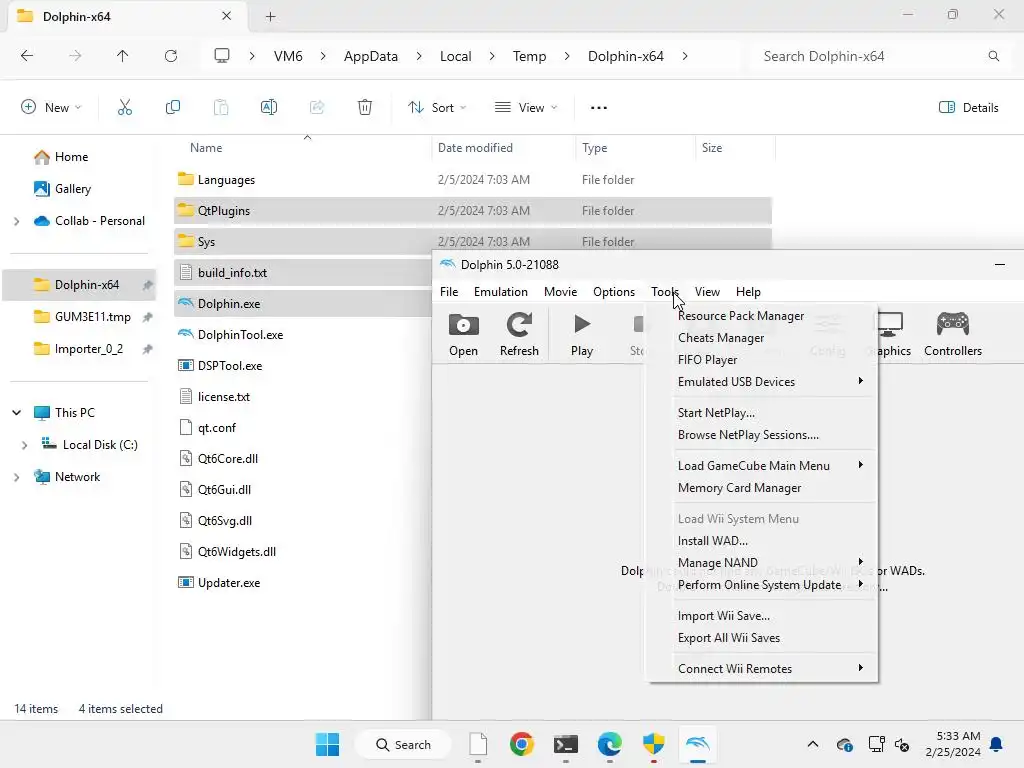
Task: Launch Google Chrome from the taskbar
Action: point(521,744)
